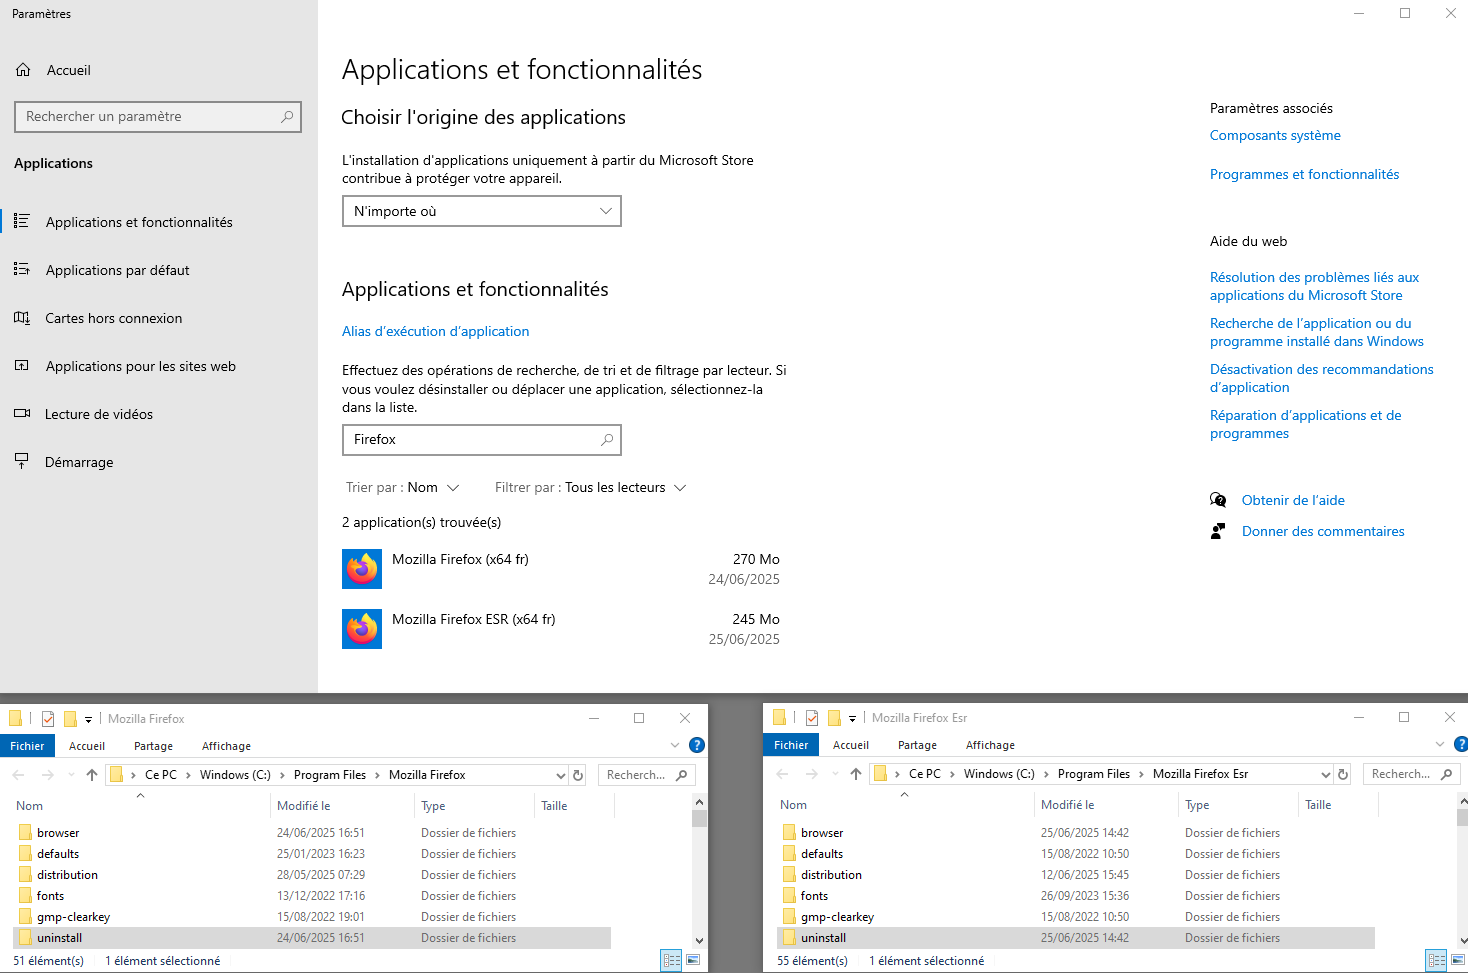Open Réparation d'applications et de programmes link
Image resolution: width=1468 pixels, height=973 pixels.
pyautogui.click(x=1306, y=424)
